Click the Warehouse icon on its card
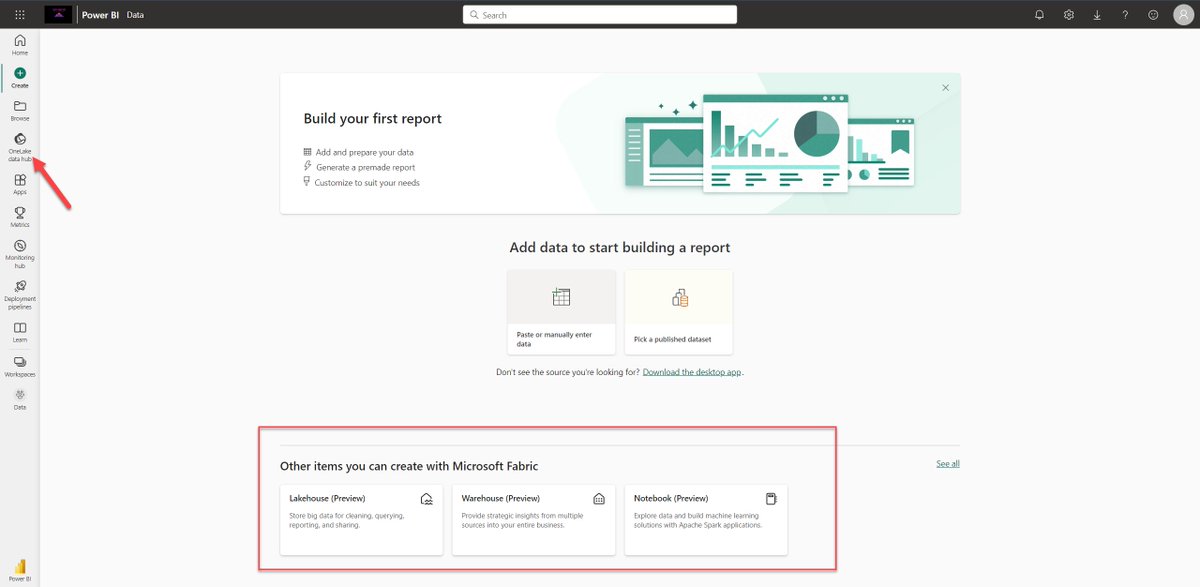 pos(599,498)
